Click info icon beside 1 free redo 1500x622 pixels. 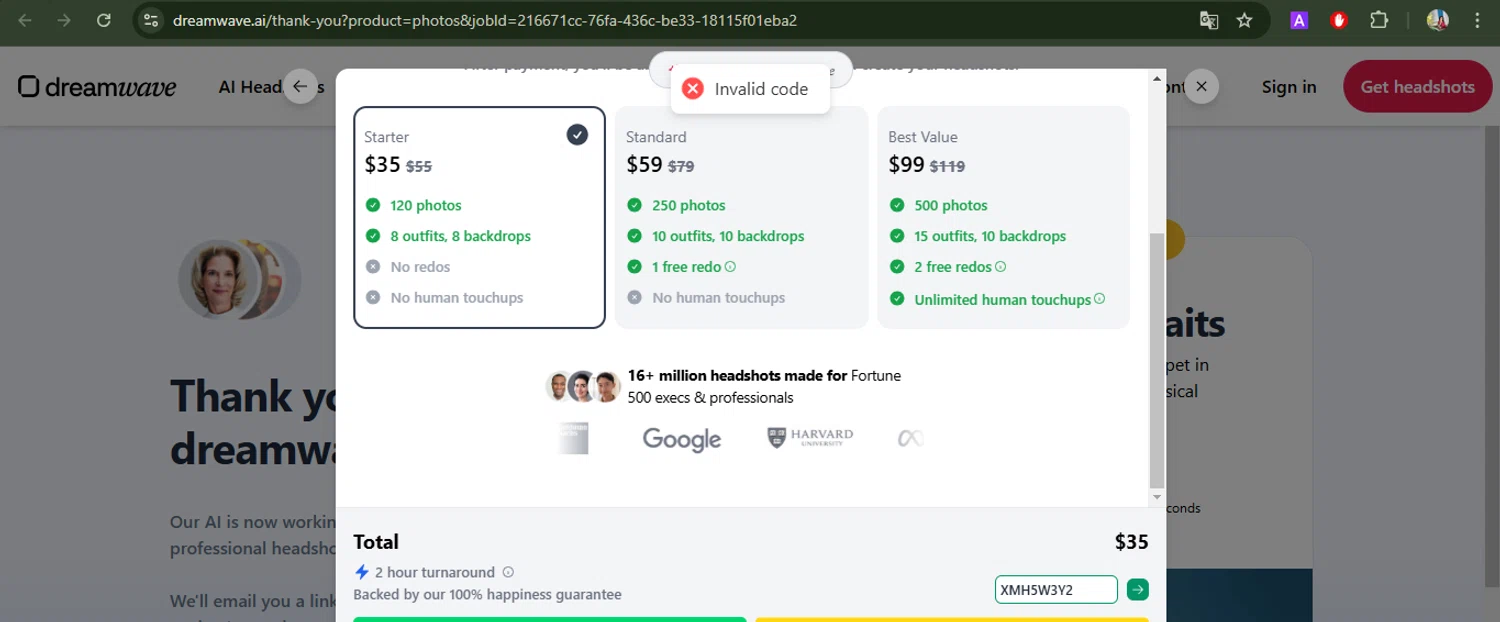point(730,267)
